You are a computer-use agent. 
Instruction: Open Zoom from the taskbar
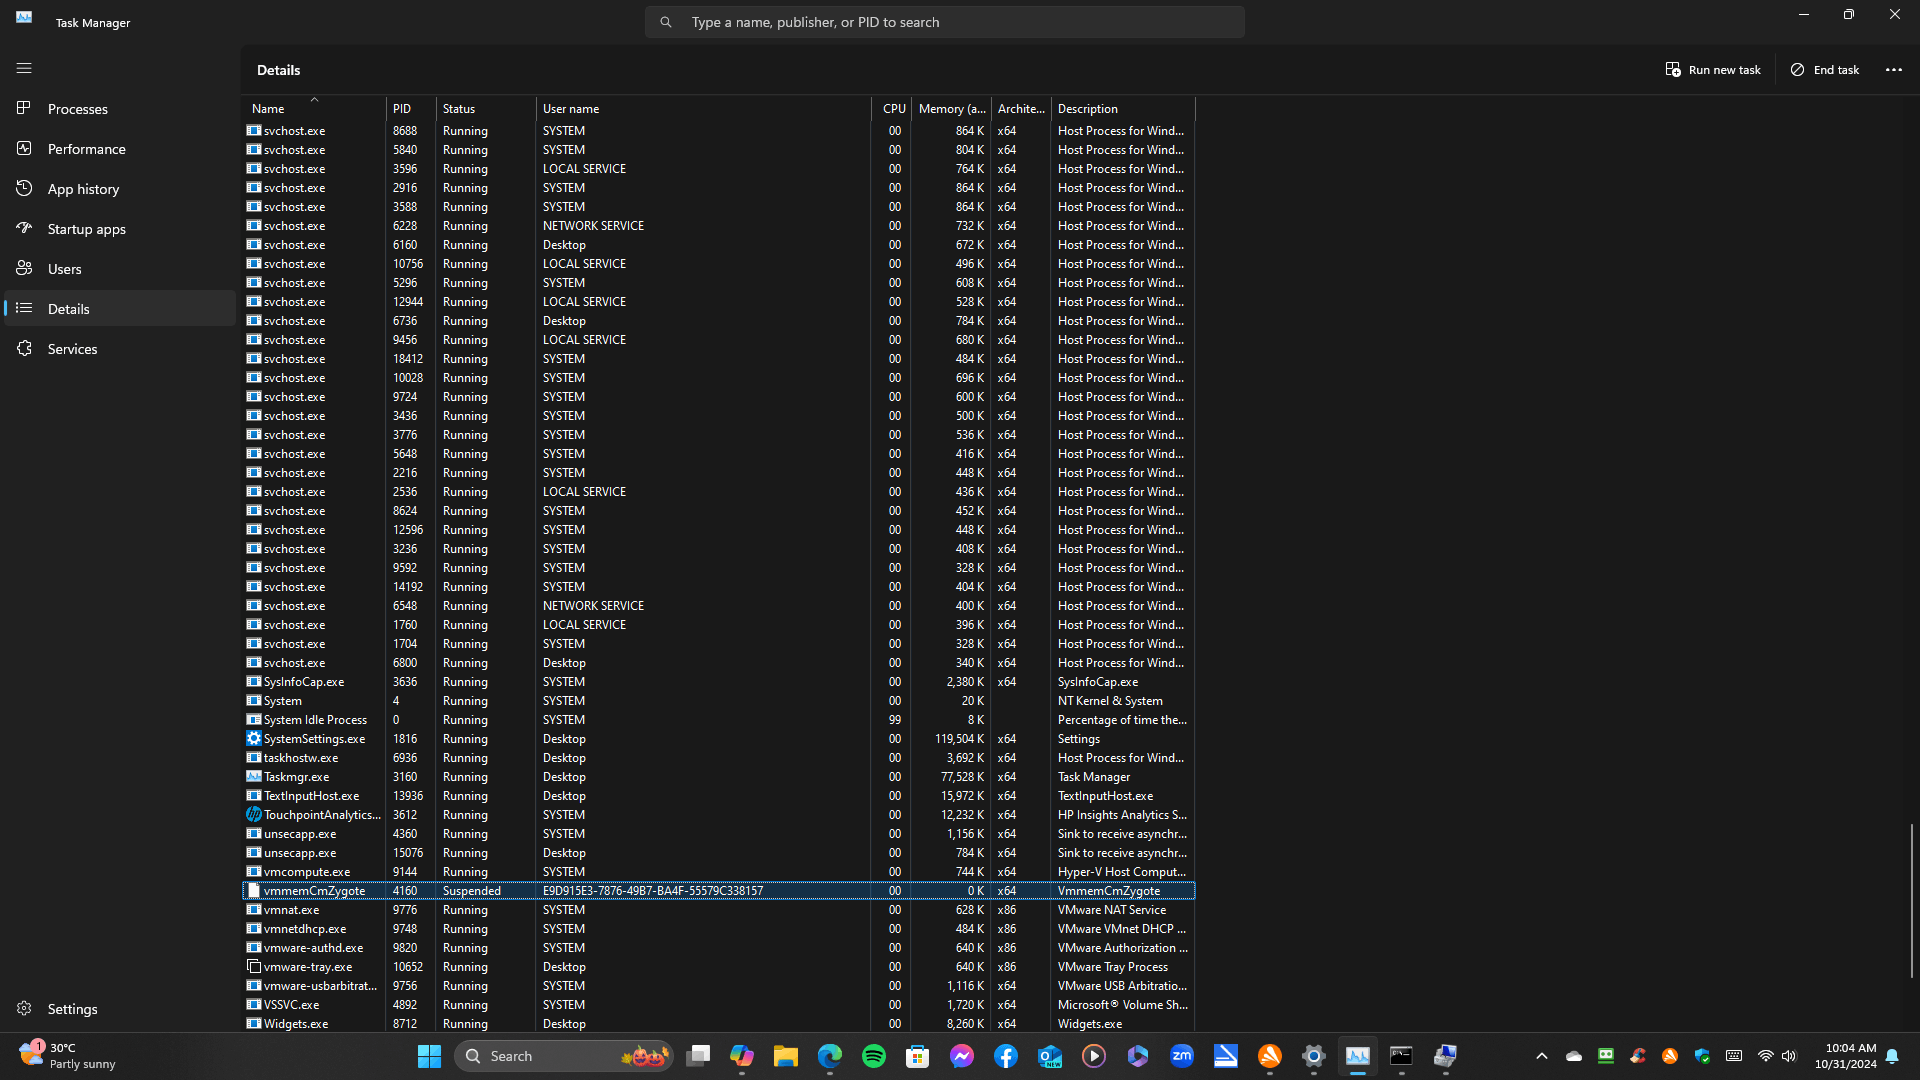tap(1182, 1056)
